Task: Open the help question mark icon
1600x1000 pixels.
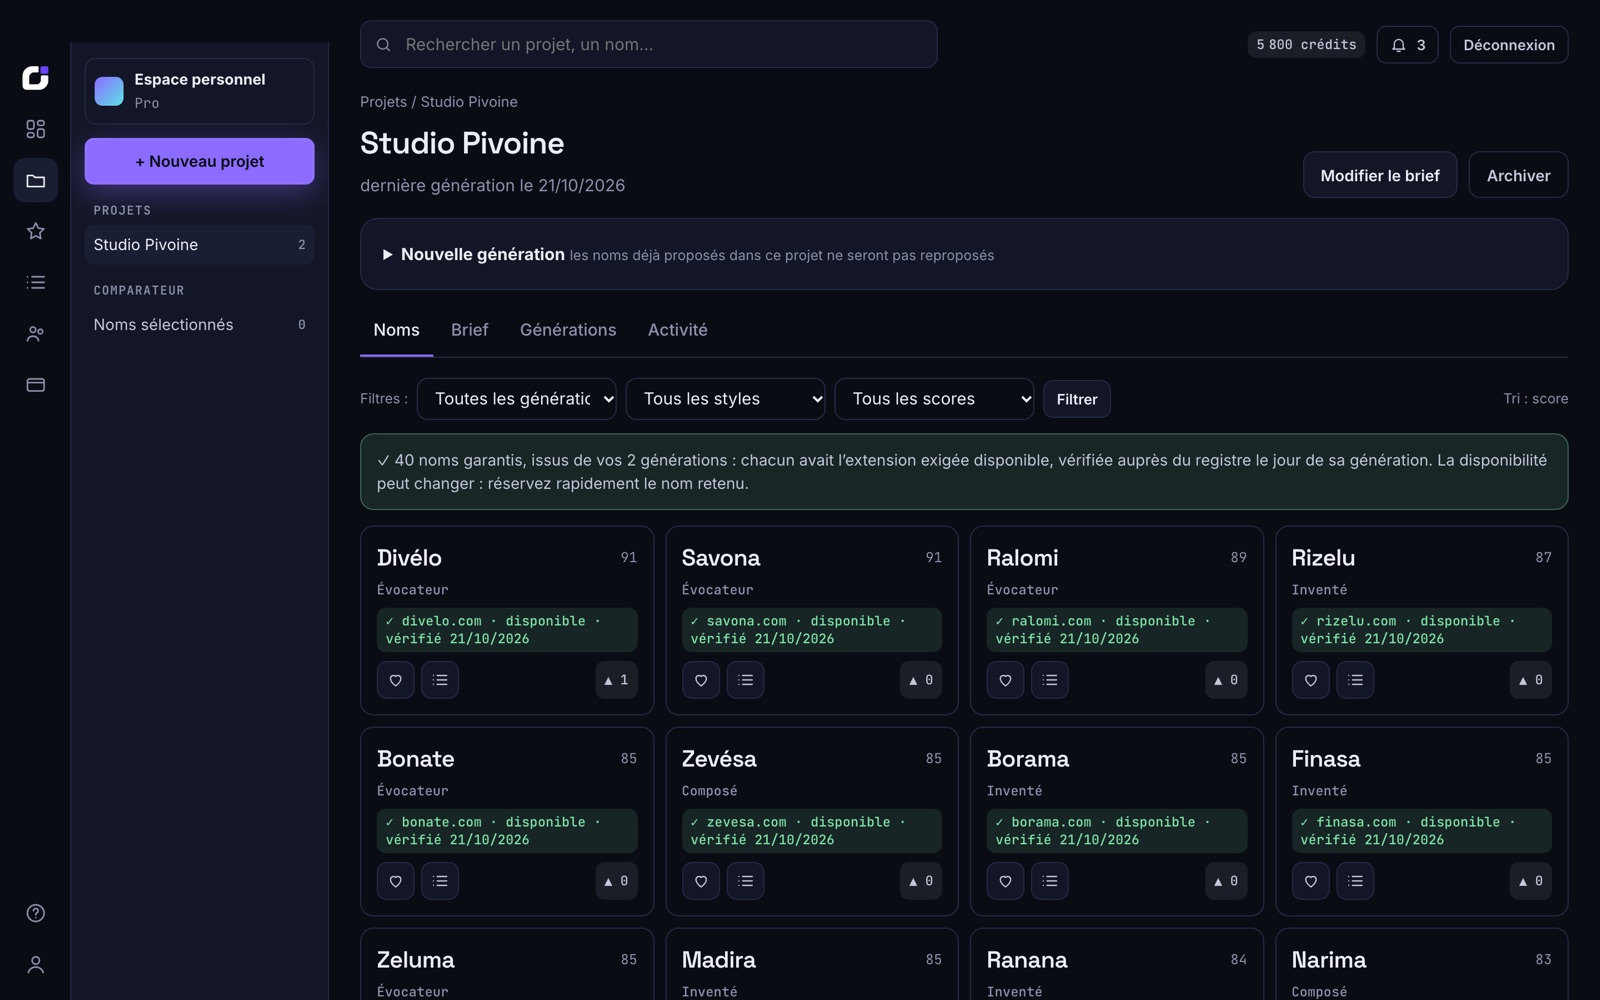Action: pos(36,913)
